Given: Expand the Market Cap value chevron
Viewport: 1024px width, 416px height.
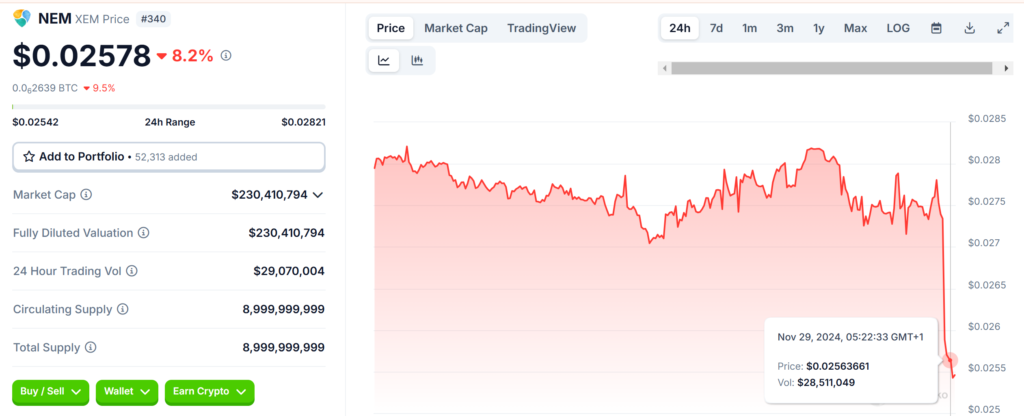Looking at the screenshot, I should (x=318, y=195).
